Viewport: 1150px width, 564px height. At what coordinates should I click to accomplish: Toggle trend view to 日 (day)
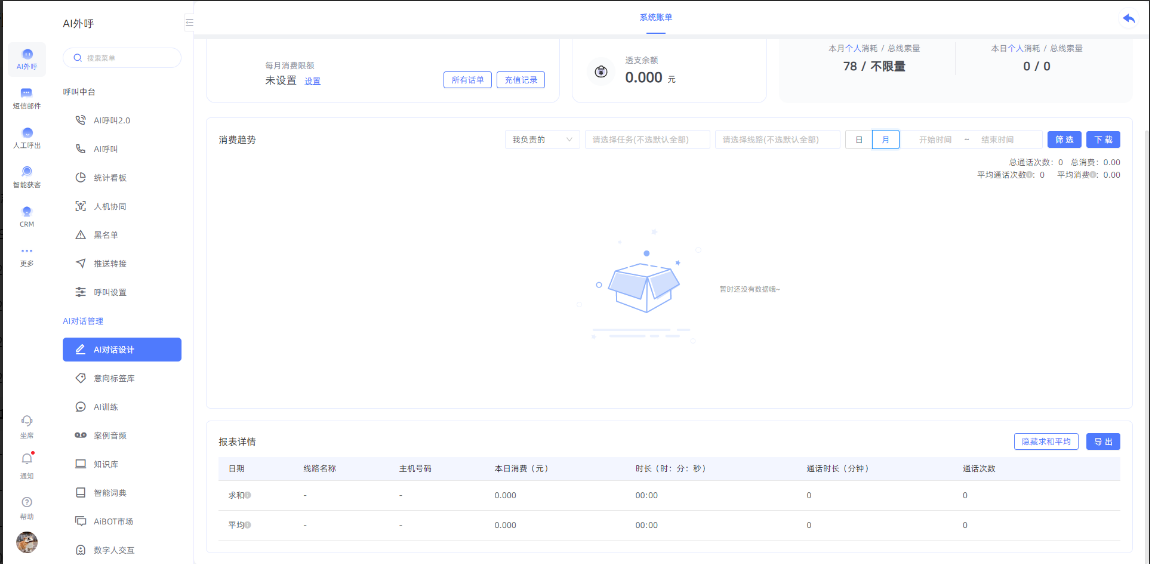[858, 140]
